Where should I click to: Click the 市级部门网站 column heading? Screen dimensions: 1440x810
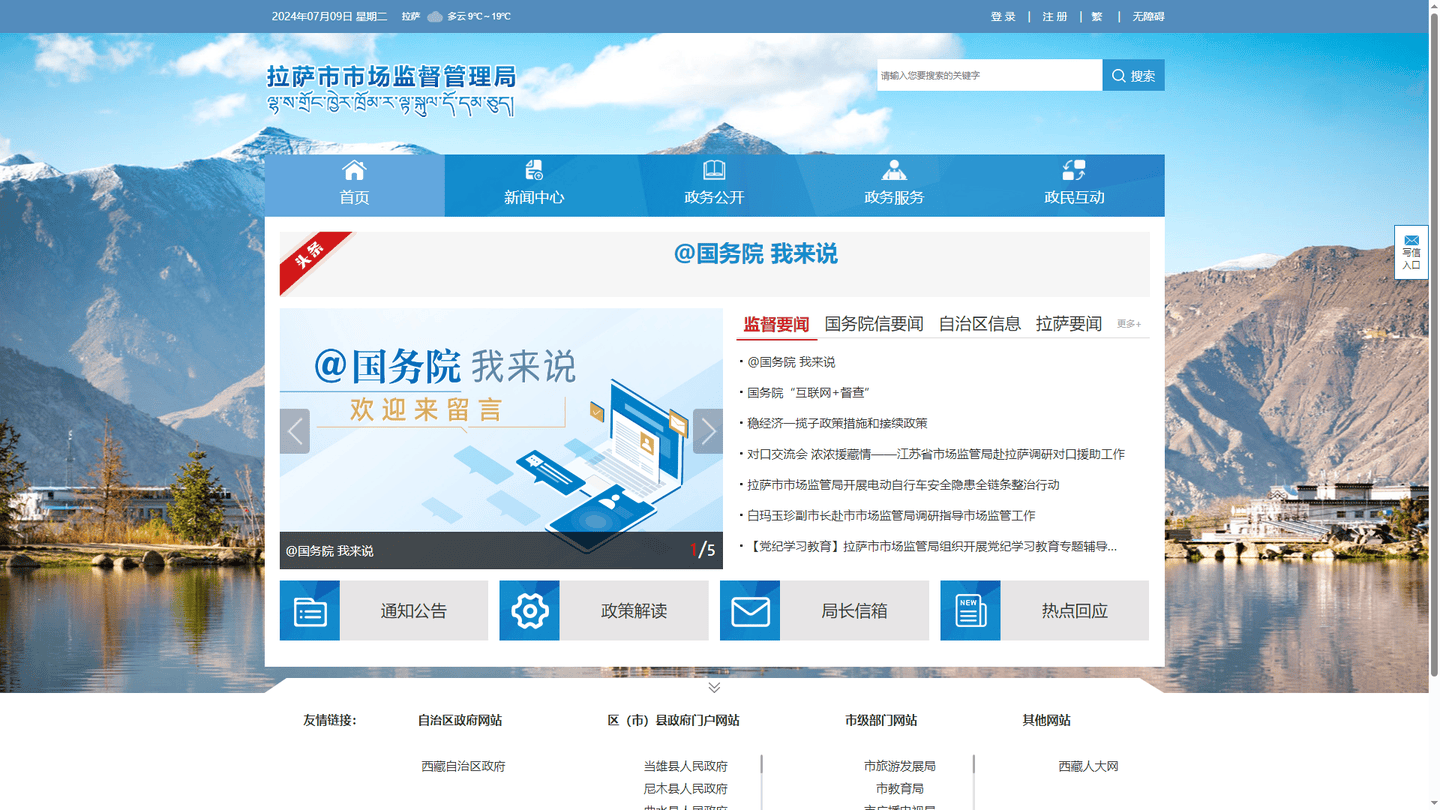pos(881,720)
